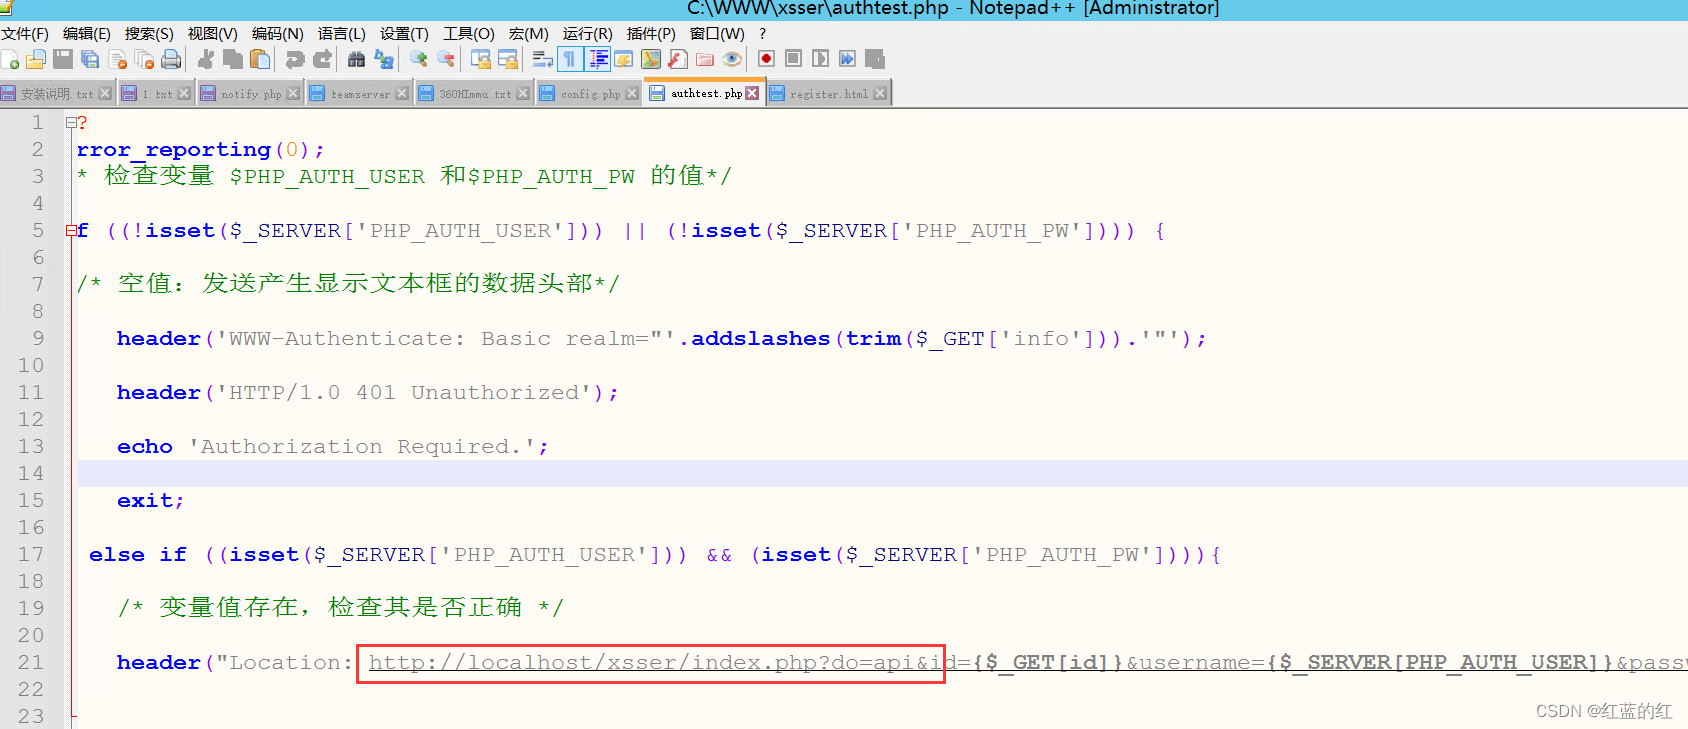The image size is (1688, 729).
Task: Toggle Show All Characters pilcrow icon
Action: (570, 60)
